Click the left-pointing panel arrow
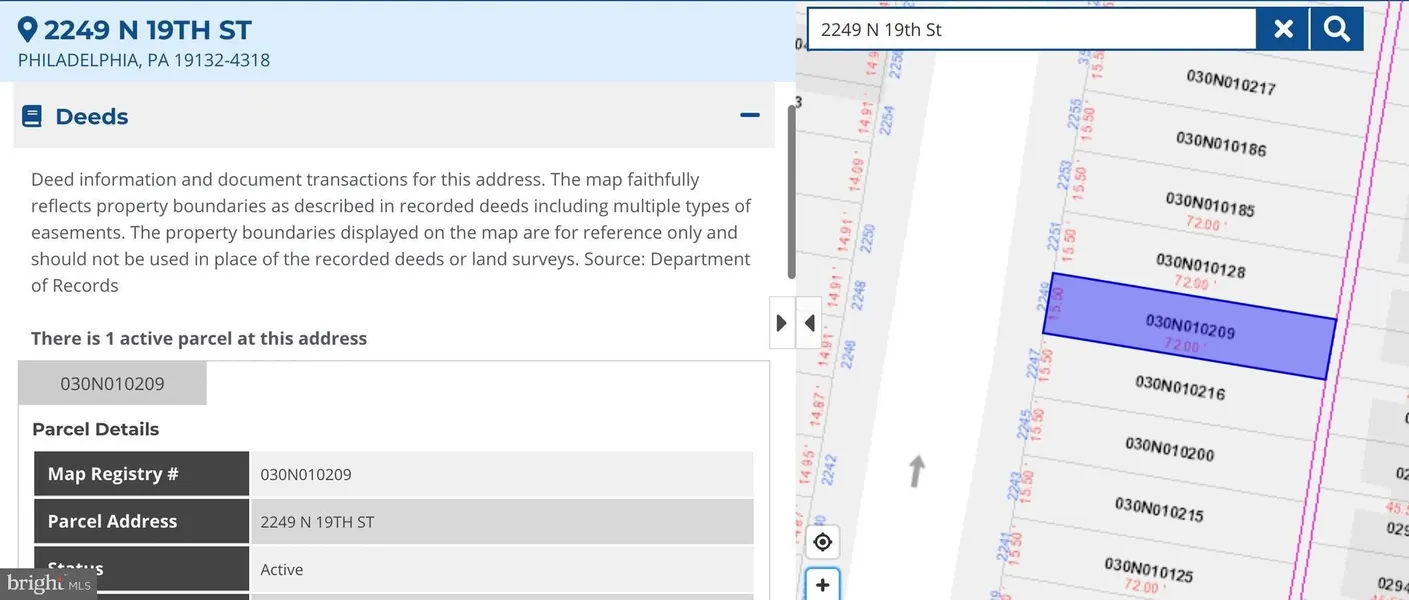Viewport: 1409px width, 600px height. [x=809, y=323]
